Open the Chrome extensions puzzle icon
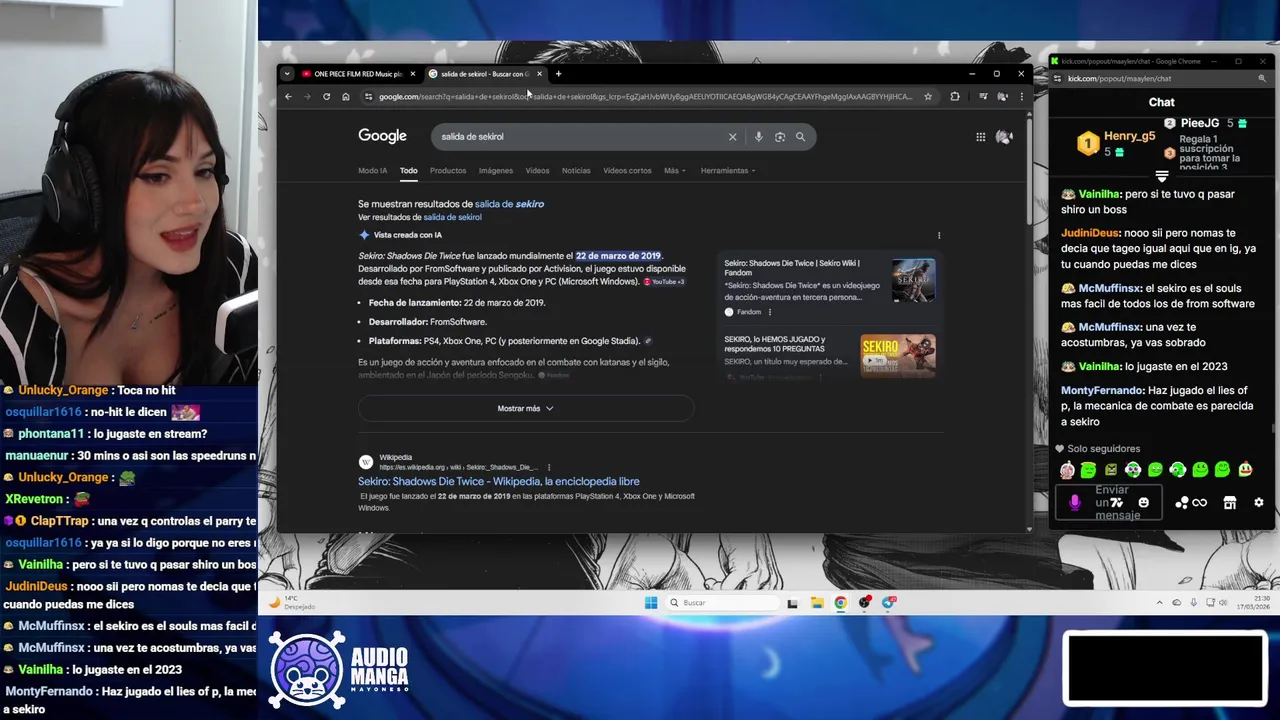The height and width of the screenshot is (720, 1280). [x=955, y=97]
